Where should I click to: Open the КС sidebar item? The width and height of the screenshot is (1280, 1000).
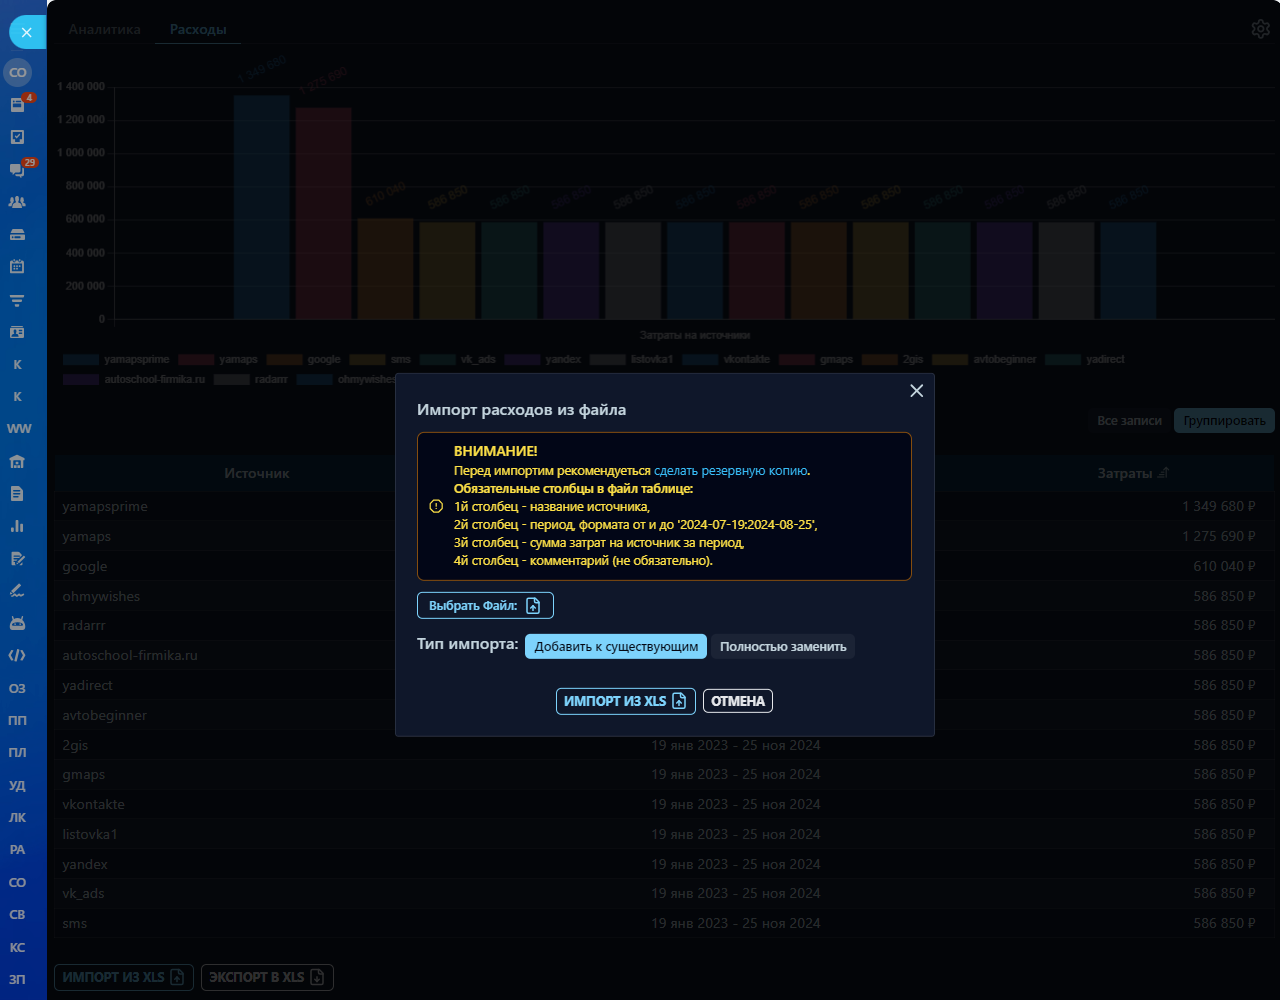click(17, 947)
